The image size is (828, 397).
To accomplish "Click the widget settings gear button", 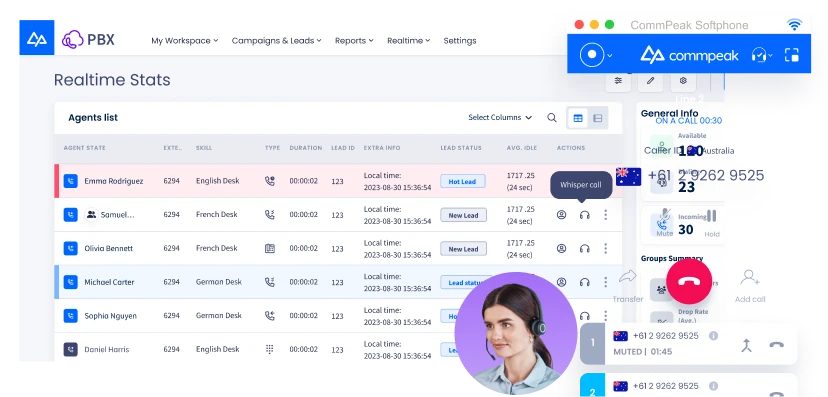I will pos(683,80).
